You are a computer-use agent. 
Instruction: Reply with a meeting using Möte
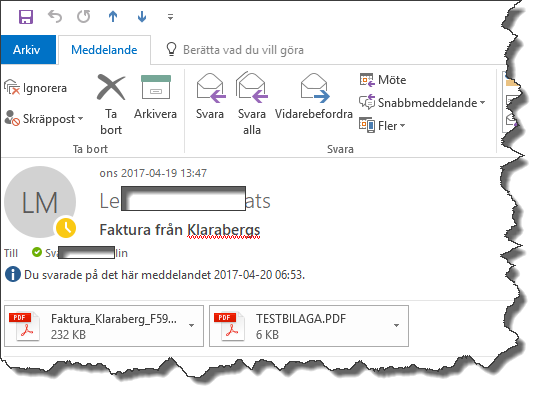[x=383, y=80]
